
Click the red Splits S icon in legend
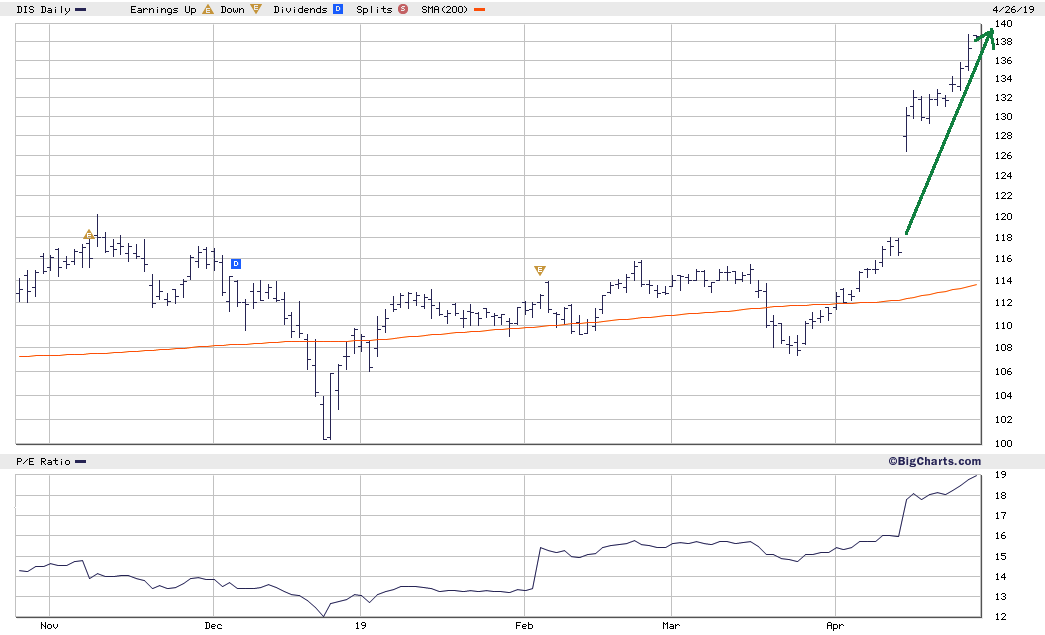(403, 9)
